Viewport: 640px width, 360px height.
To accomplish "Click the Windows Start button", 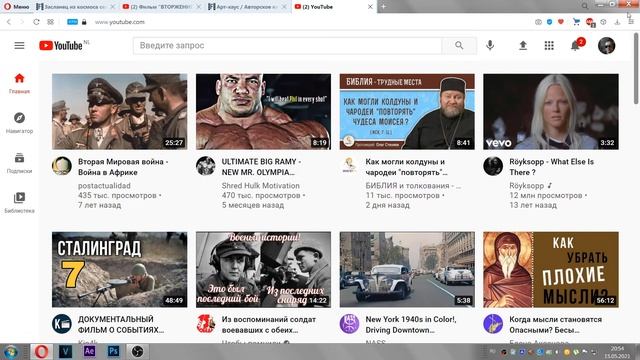I will [x=10, y=351].
